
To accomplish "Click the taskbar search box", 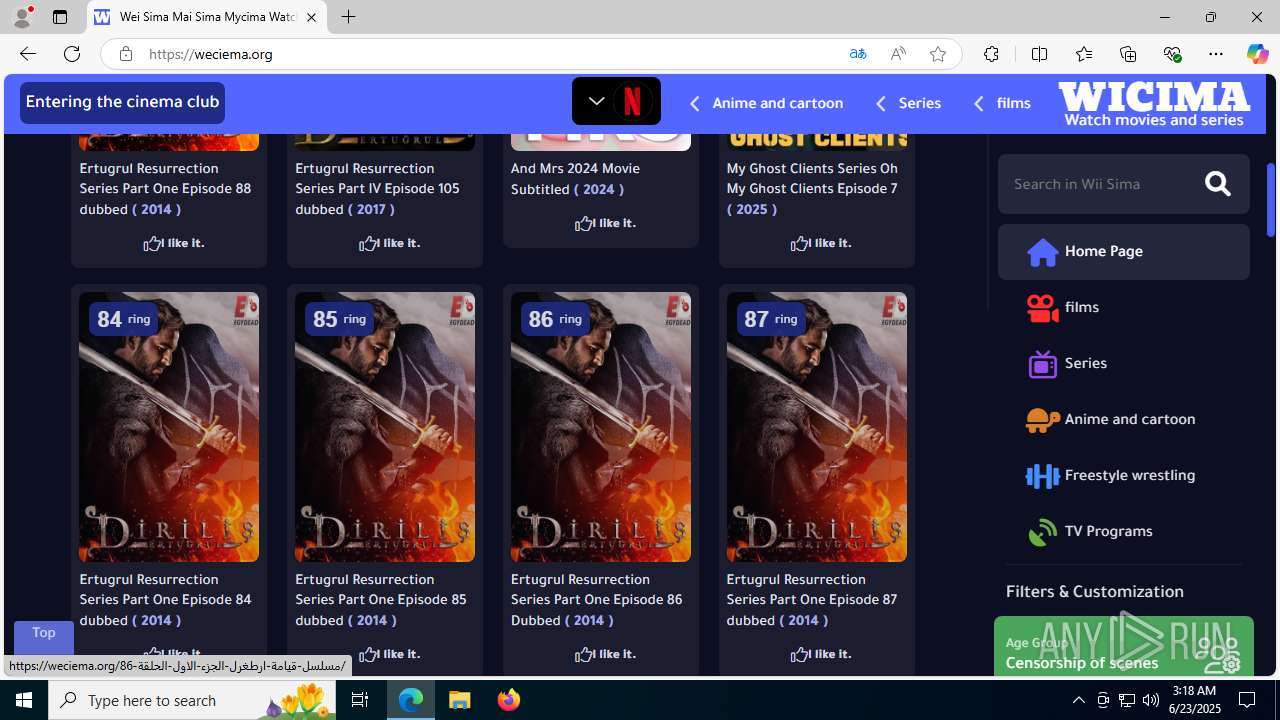I will [193, 700].
